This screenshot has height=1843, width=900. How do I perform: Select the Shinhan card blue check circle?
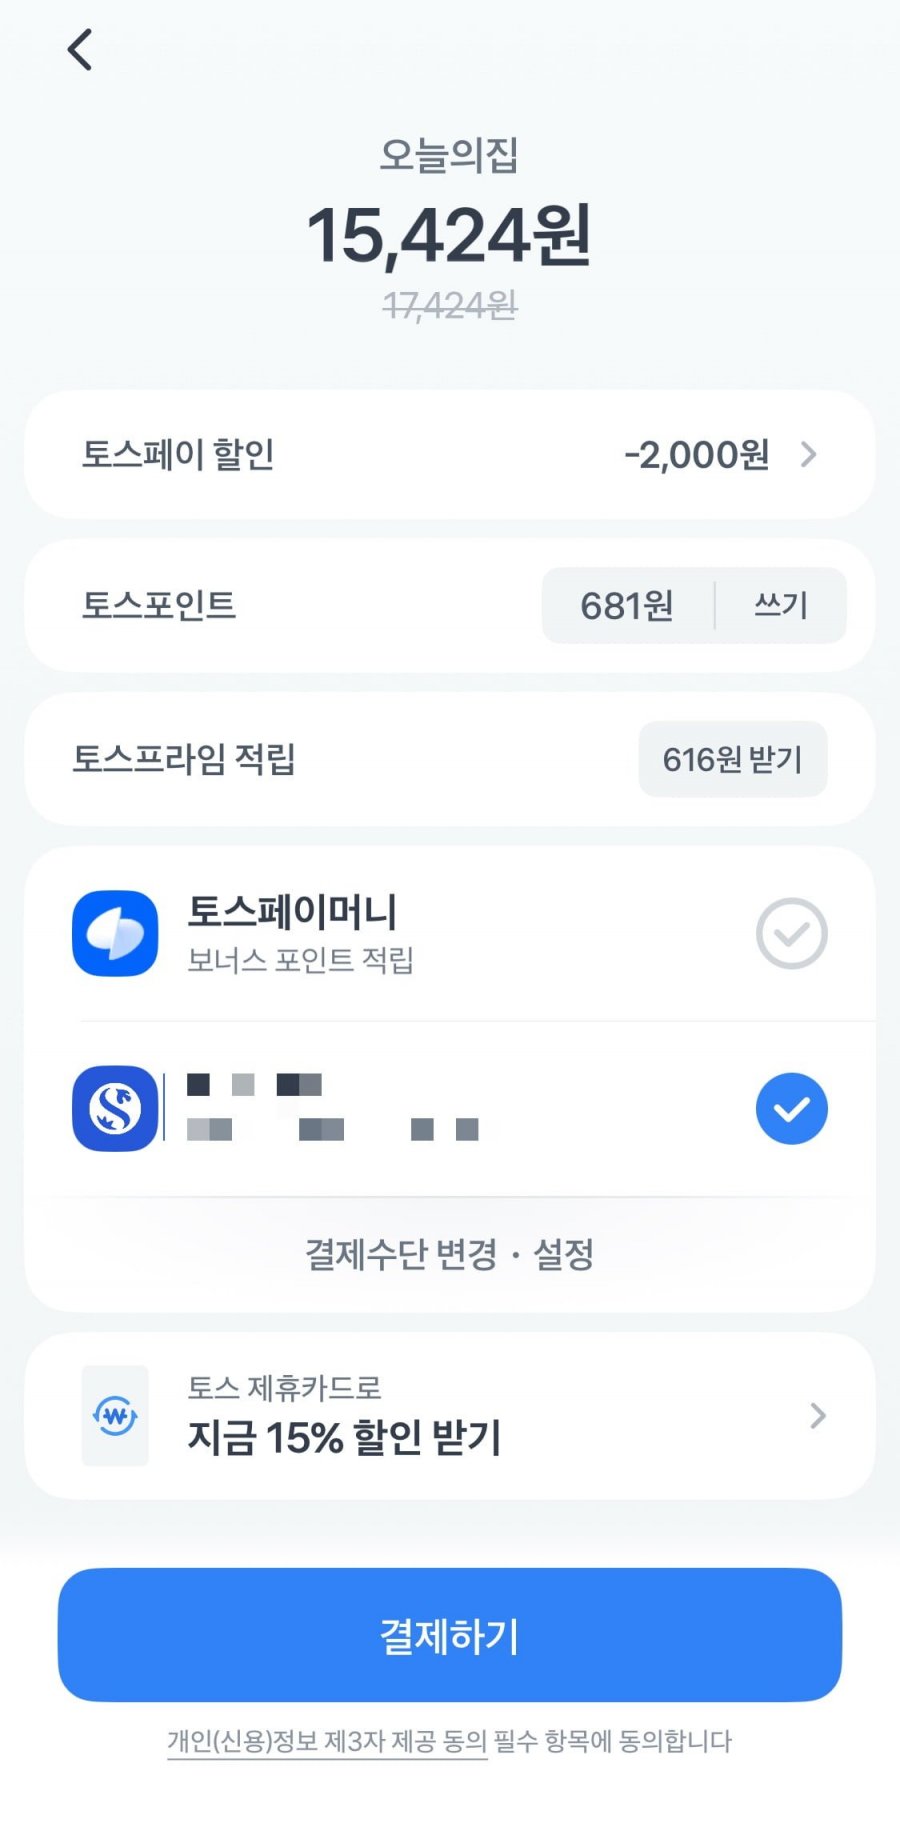[791, 1108]
